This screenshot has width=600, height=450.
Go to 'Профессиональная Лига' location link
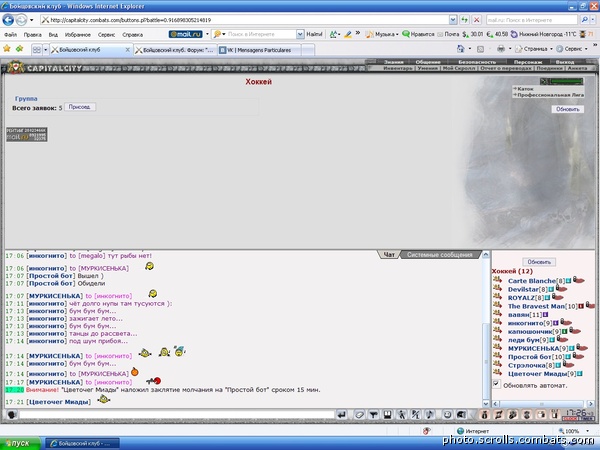coord(551,95)
